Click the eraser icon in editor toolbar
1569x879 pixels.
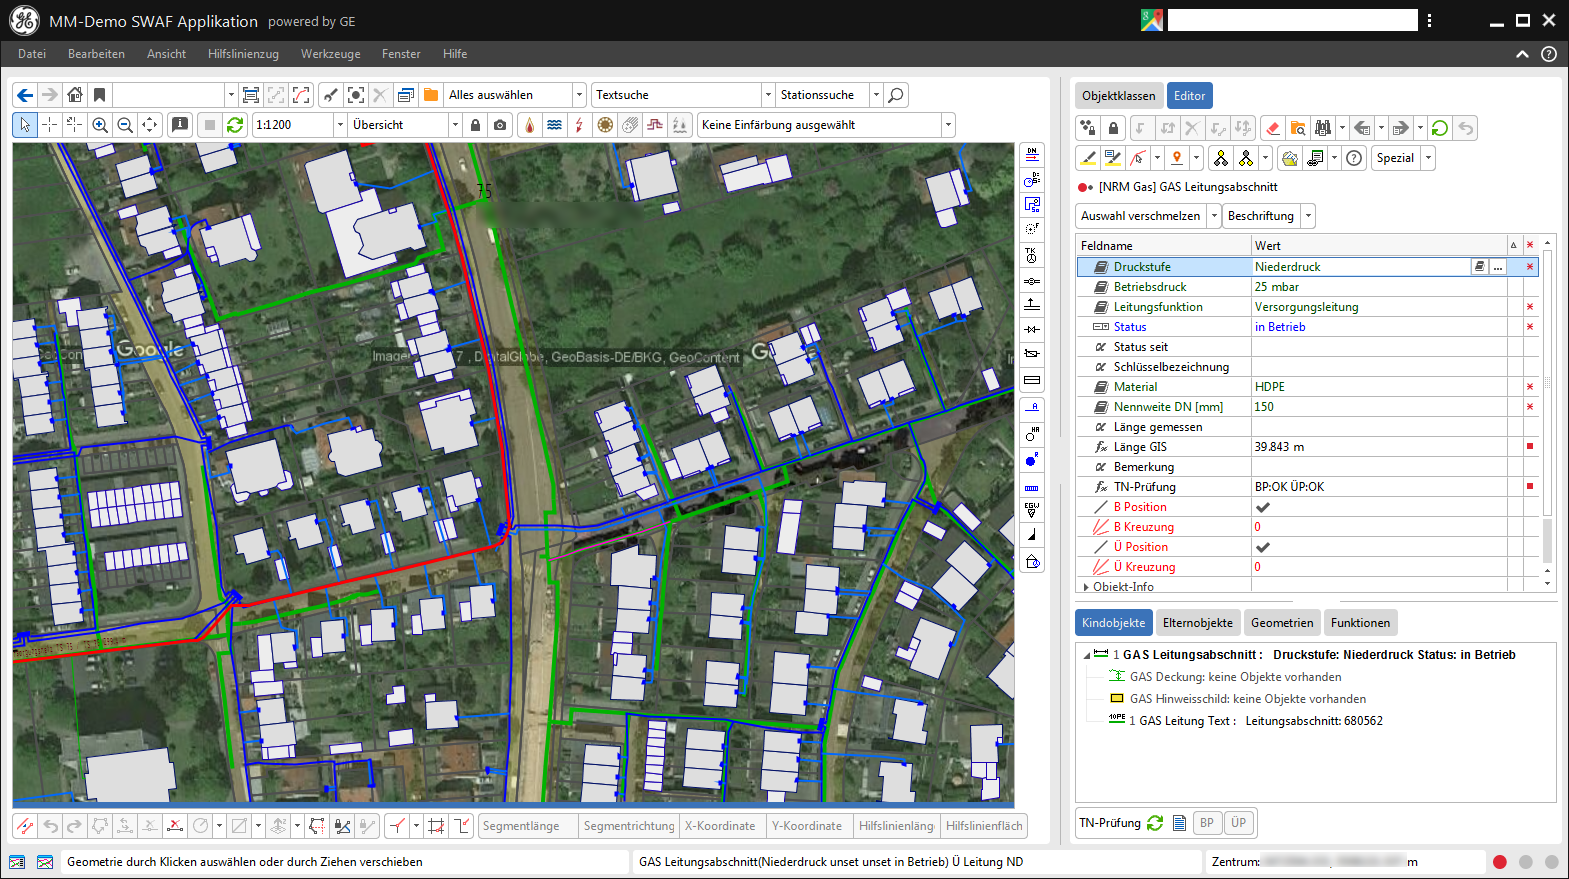tap(1273, 128)
